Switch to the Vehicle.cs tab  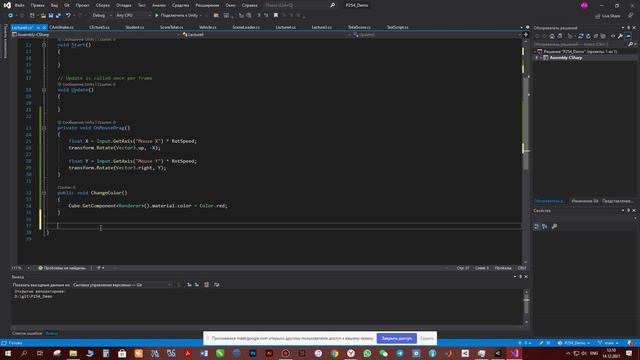tap(207, 27)
